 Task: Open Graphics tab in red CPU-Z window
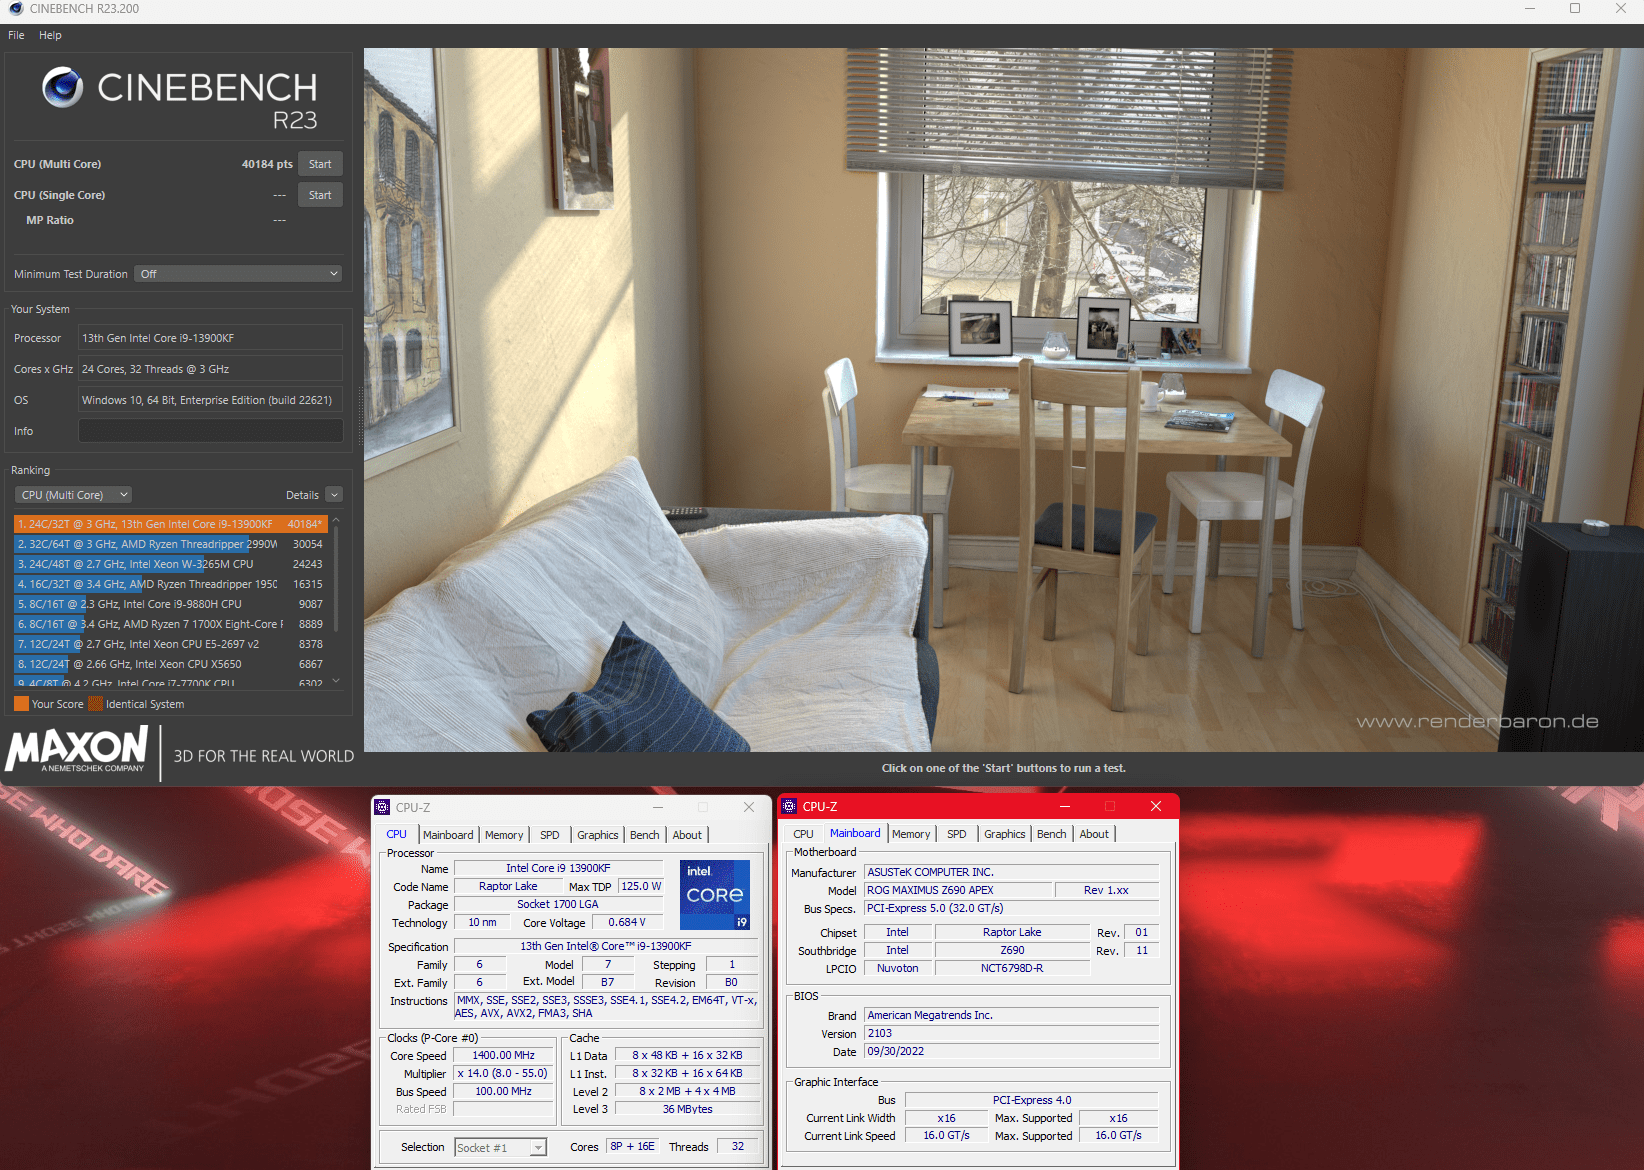tap(1005, 834)
